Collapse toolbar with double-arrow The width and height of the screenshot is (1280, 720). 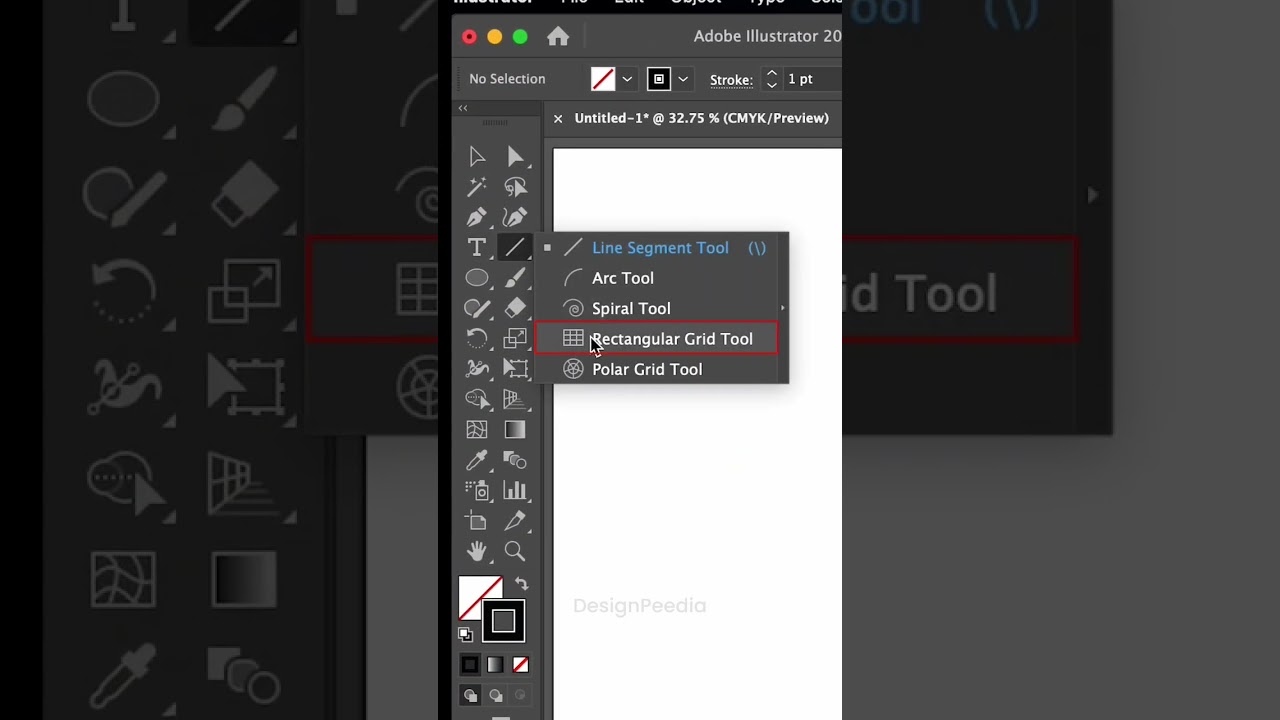463,108
